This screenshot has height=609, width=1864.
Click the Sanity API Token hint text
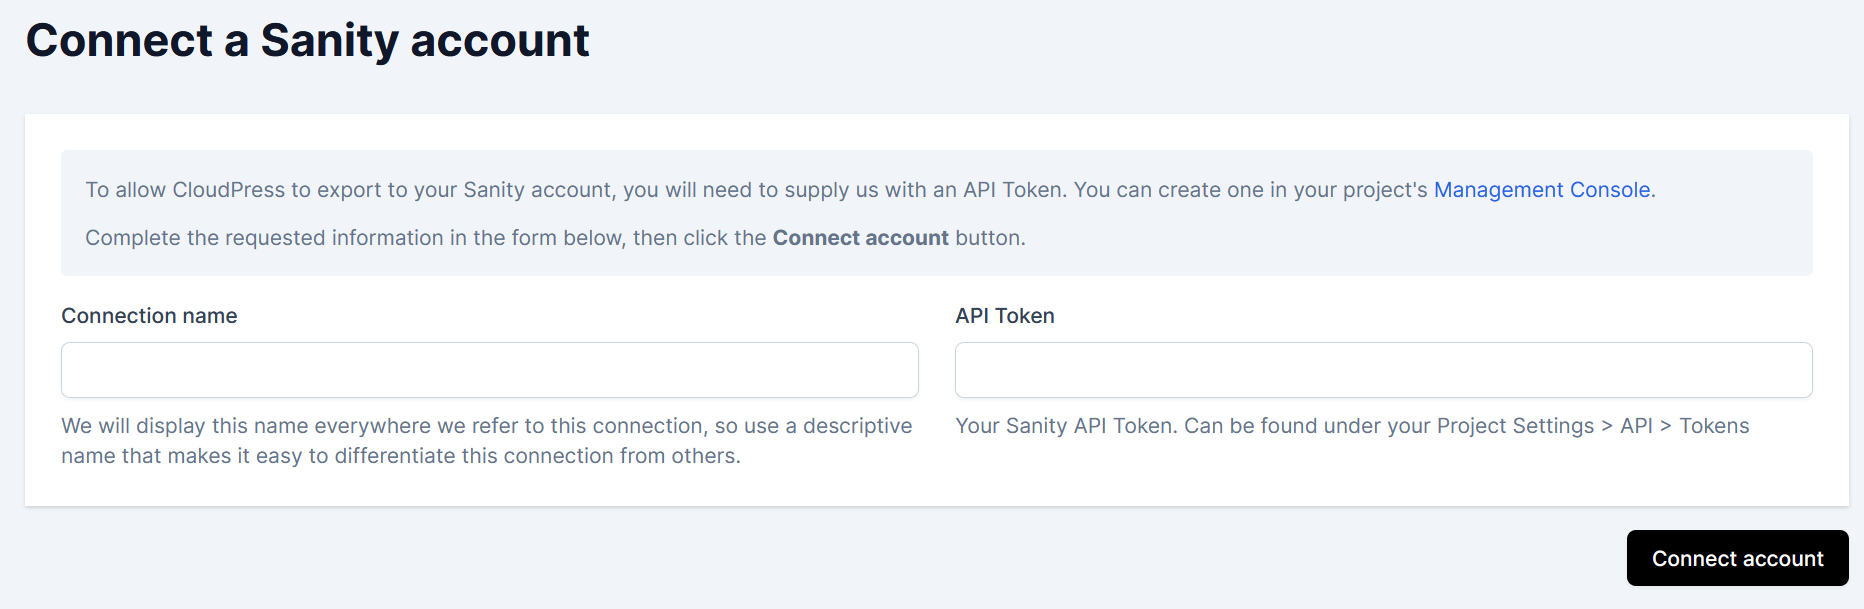[1352, 426]
